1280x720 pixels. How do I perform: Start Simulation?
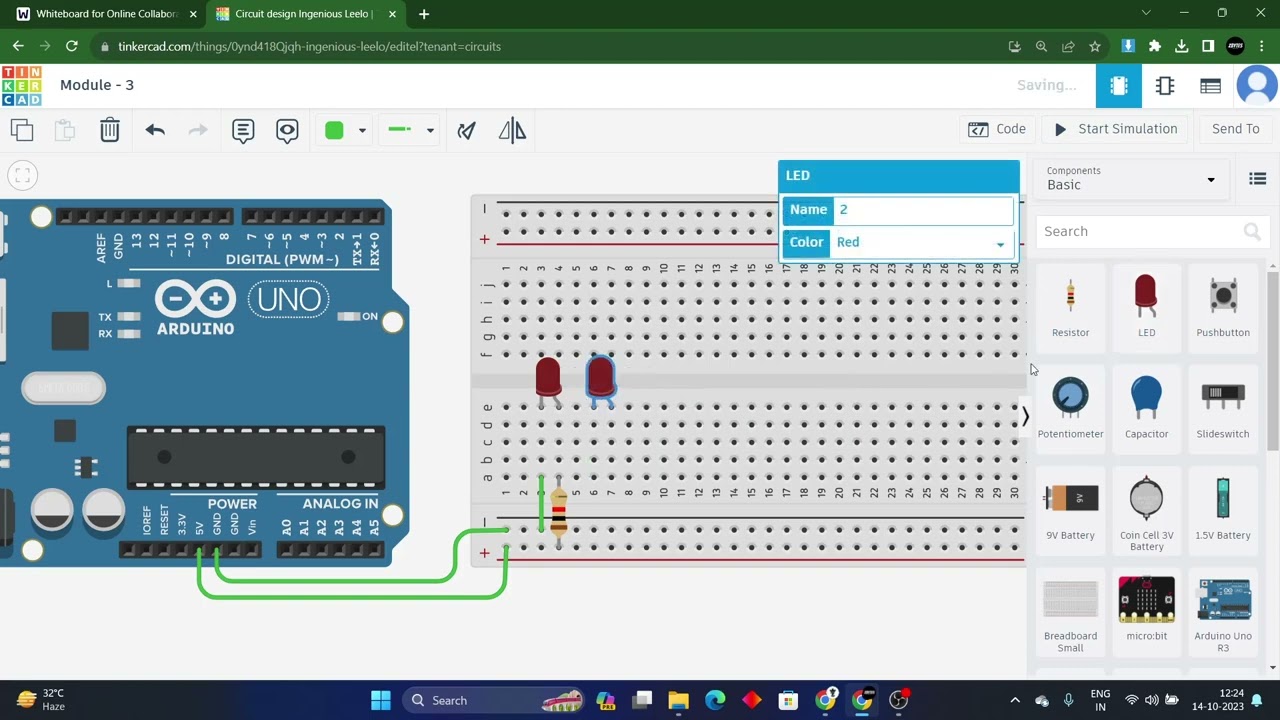tap(1115, 129)
